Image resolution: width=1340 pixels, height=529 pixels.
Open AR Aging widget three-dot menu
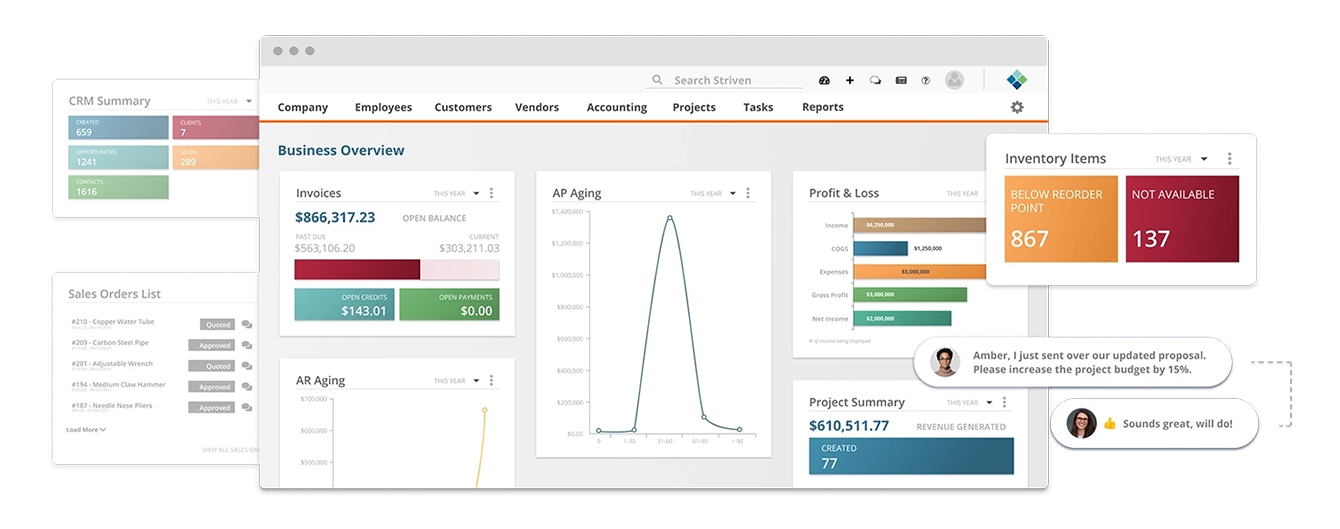pyautogui.click(x=491, y=381)
